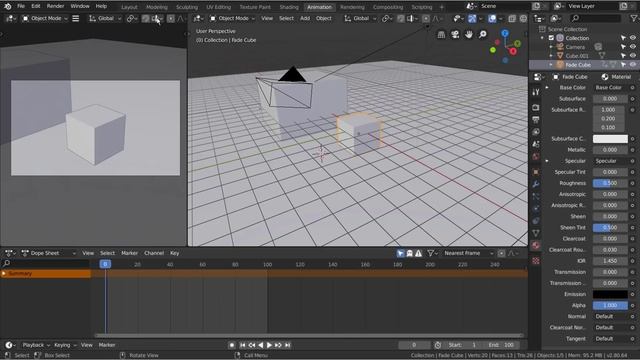Toggle auto keying record button
Viewport: 640px width, 360px height.
click(232, 345)
